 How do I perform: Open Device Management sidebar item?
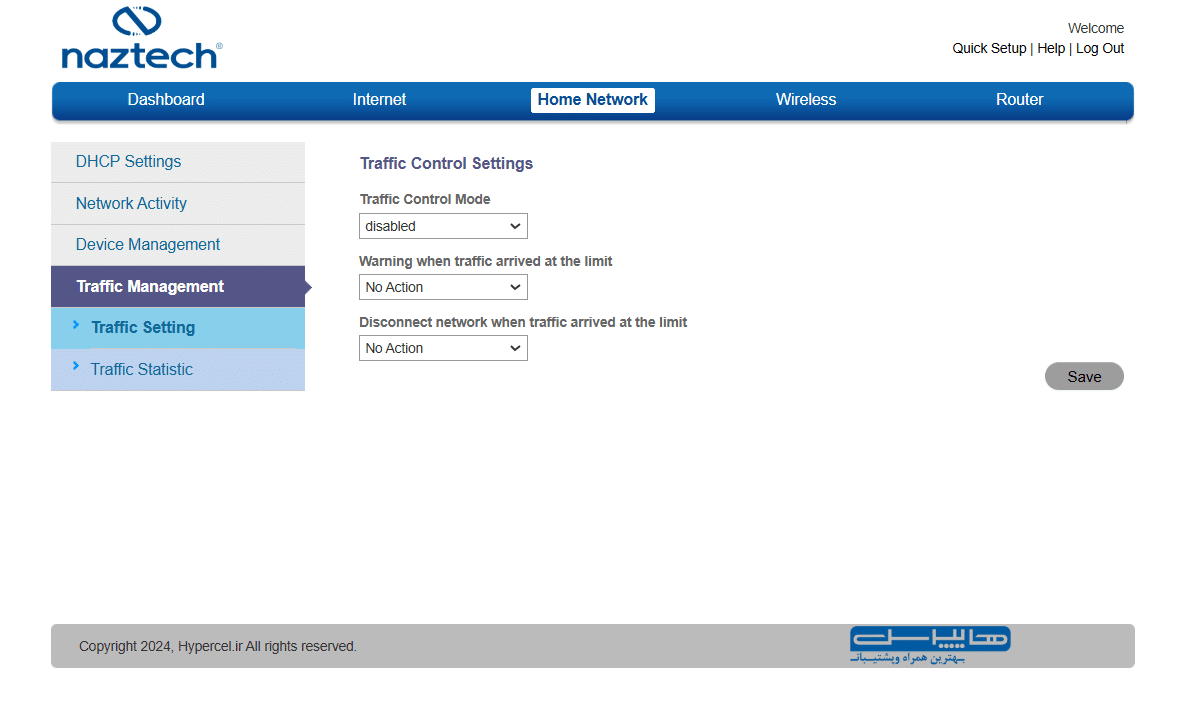pyautogui.click(x=148, y=245)
